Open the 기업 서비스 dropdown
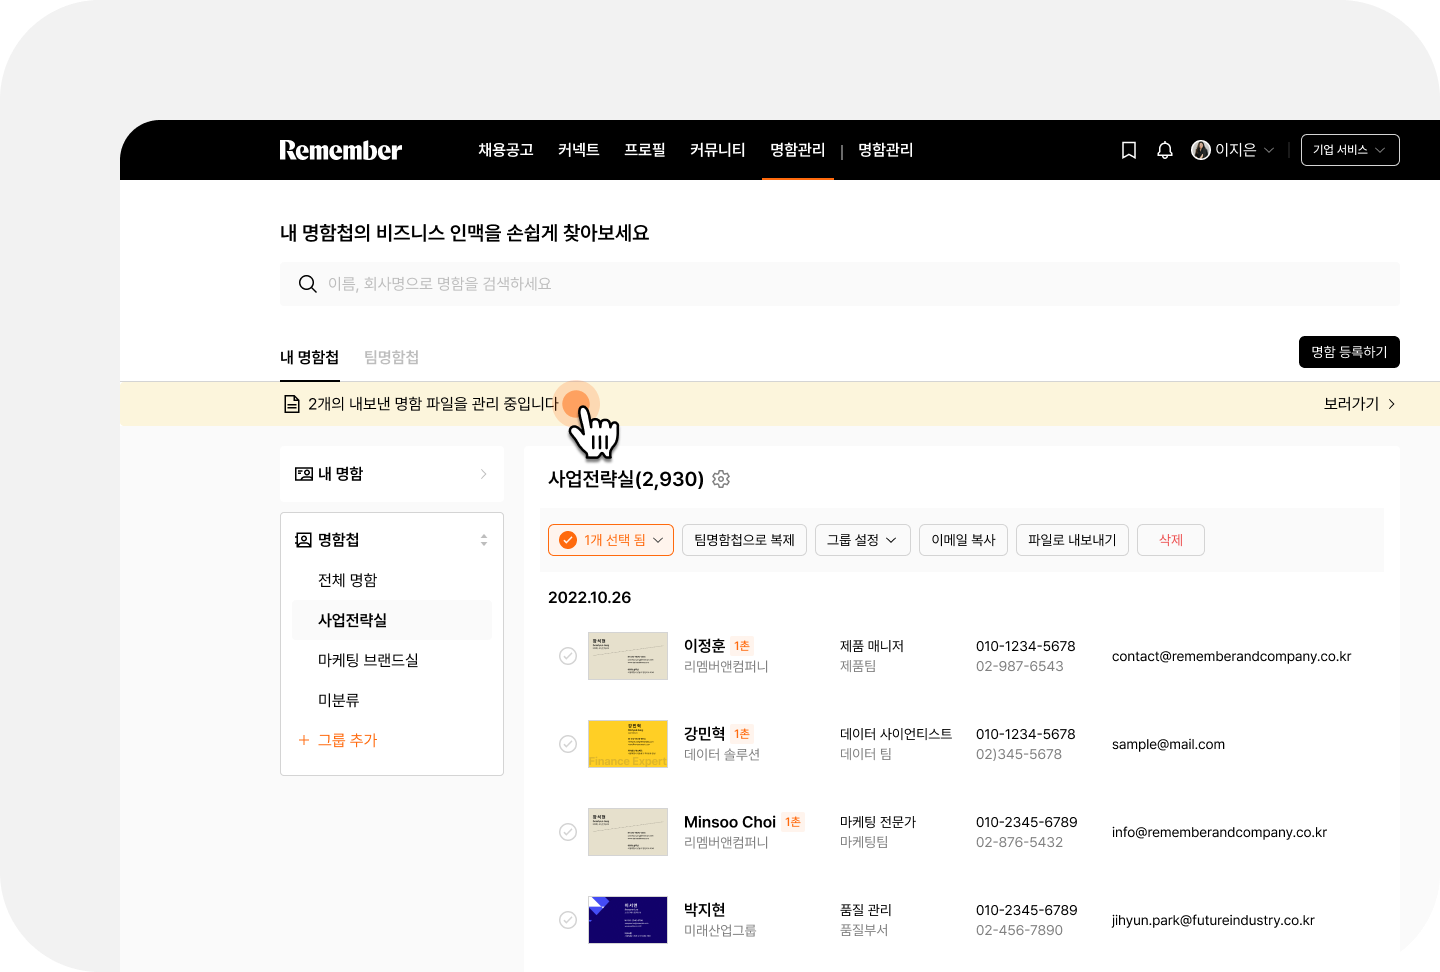The height and width of the screenshot is (972, 1440). point(1350,150)
